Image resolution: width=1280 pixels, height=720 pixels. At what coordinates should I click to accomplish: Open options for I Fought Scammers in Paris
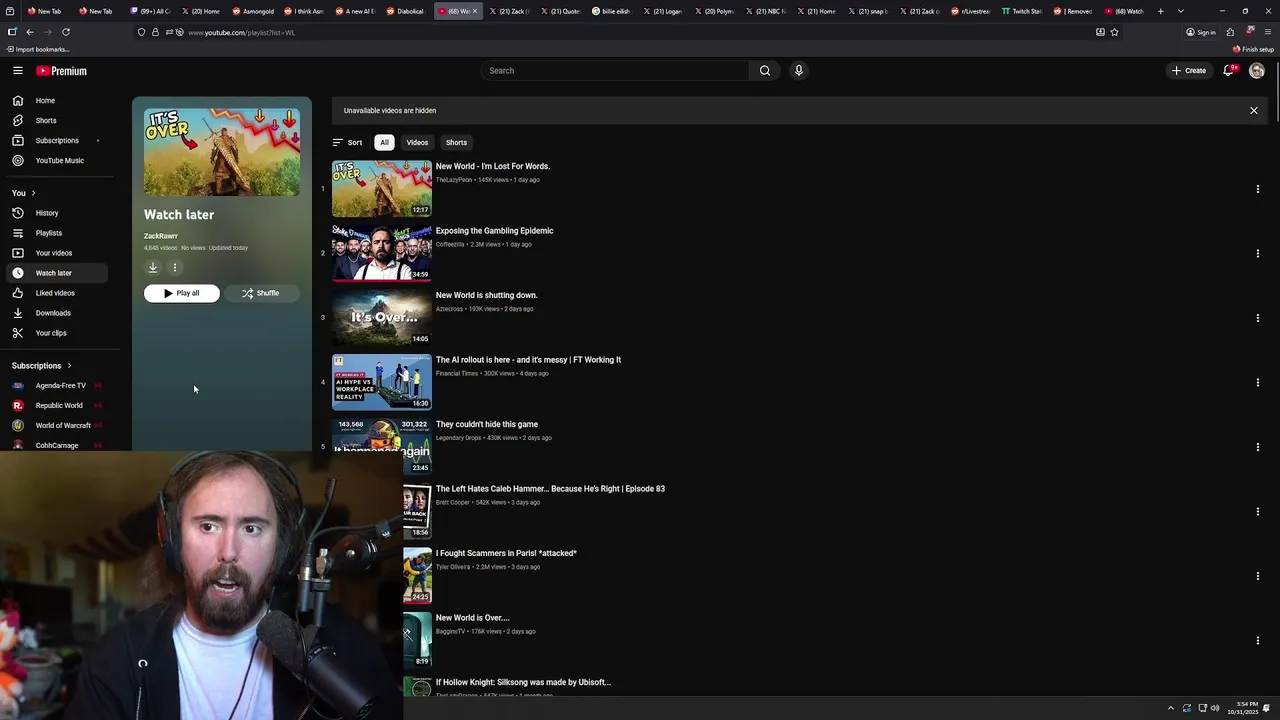coord(1258,576)
